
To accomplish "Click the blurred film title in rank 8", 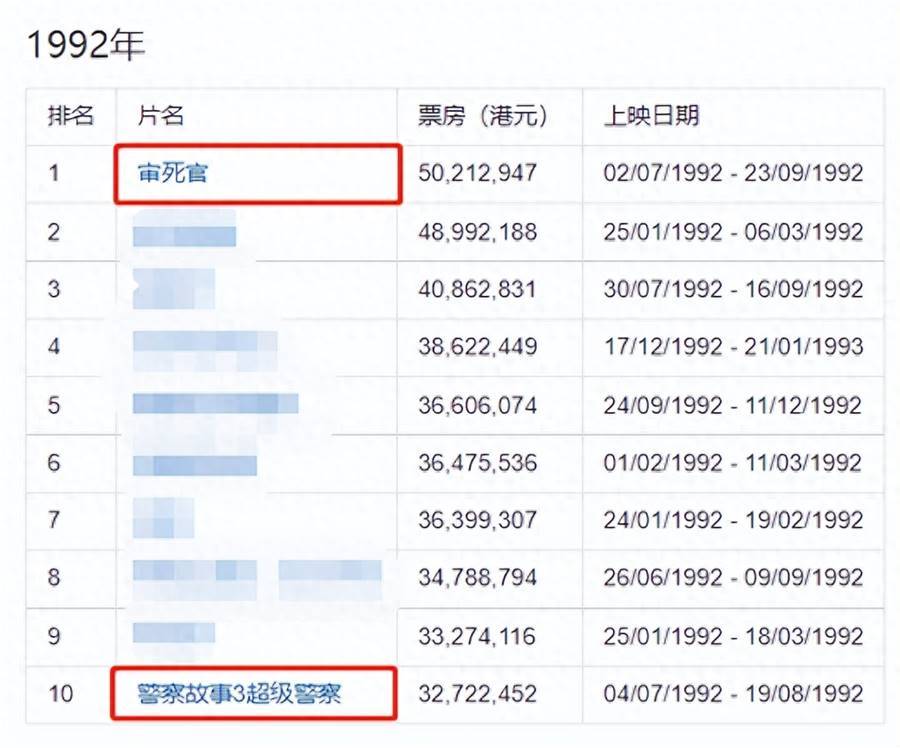I will (256, 576).
